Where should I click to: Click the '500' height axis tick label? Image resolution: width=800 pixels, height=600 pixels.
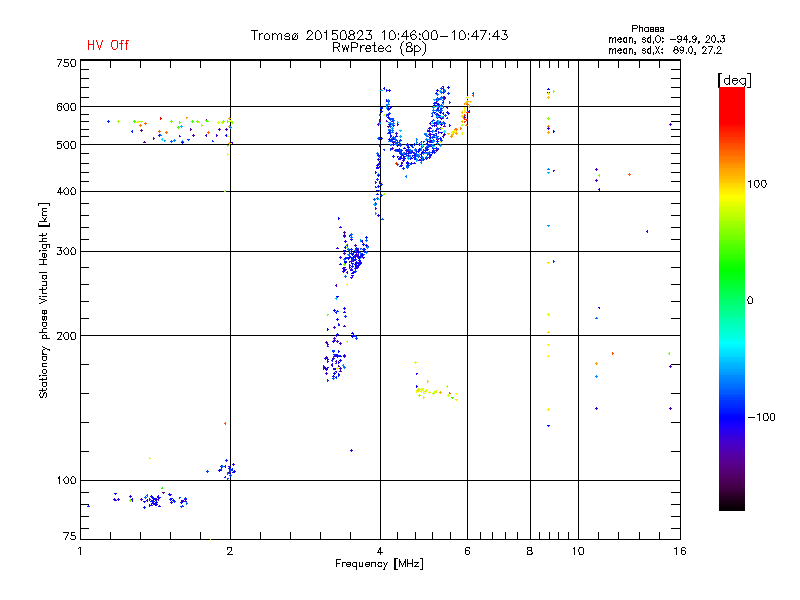(x=66, y=145)
